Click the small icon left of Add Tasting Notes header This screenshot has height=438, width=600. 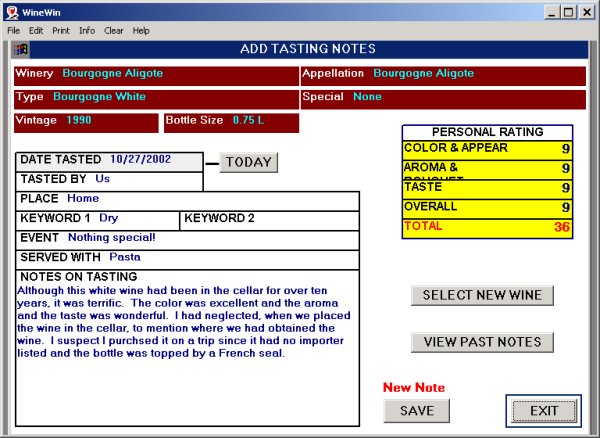[x=20, y=49]
